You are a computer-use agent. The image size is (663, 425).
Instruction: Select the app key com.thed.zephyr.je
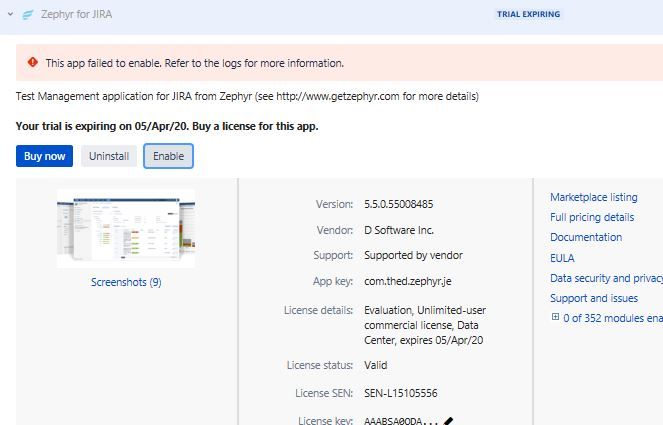click(408, 281)
